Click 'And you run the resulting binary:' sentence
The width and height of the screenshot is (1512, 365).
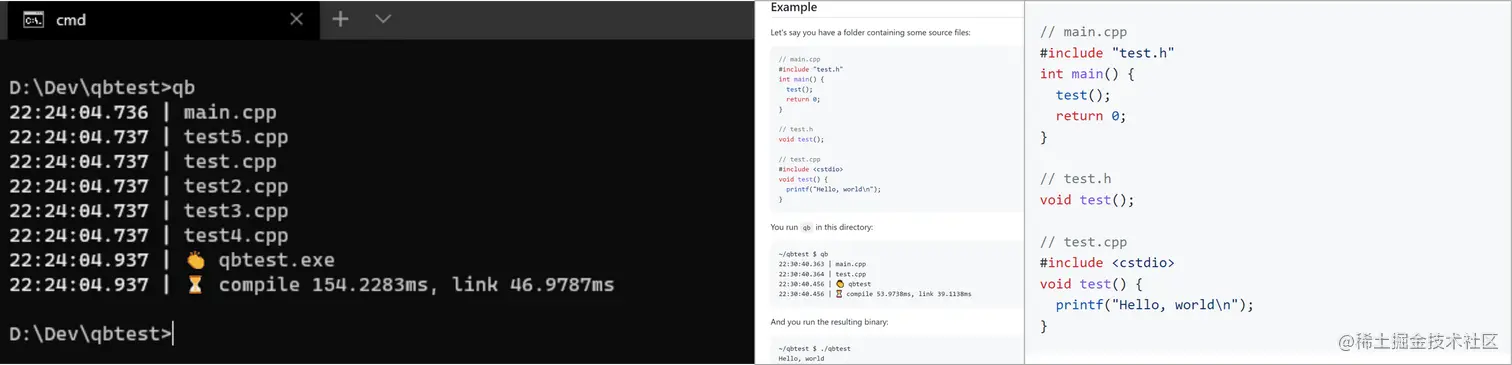click(x=829, y=322)
